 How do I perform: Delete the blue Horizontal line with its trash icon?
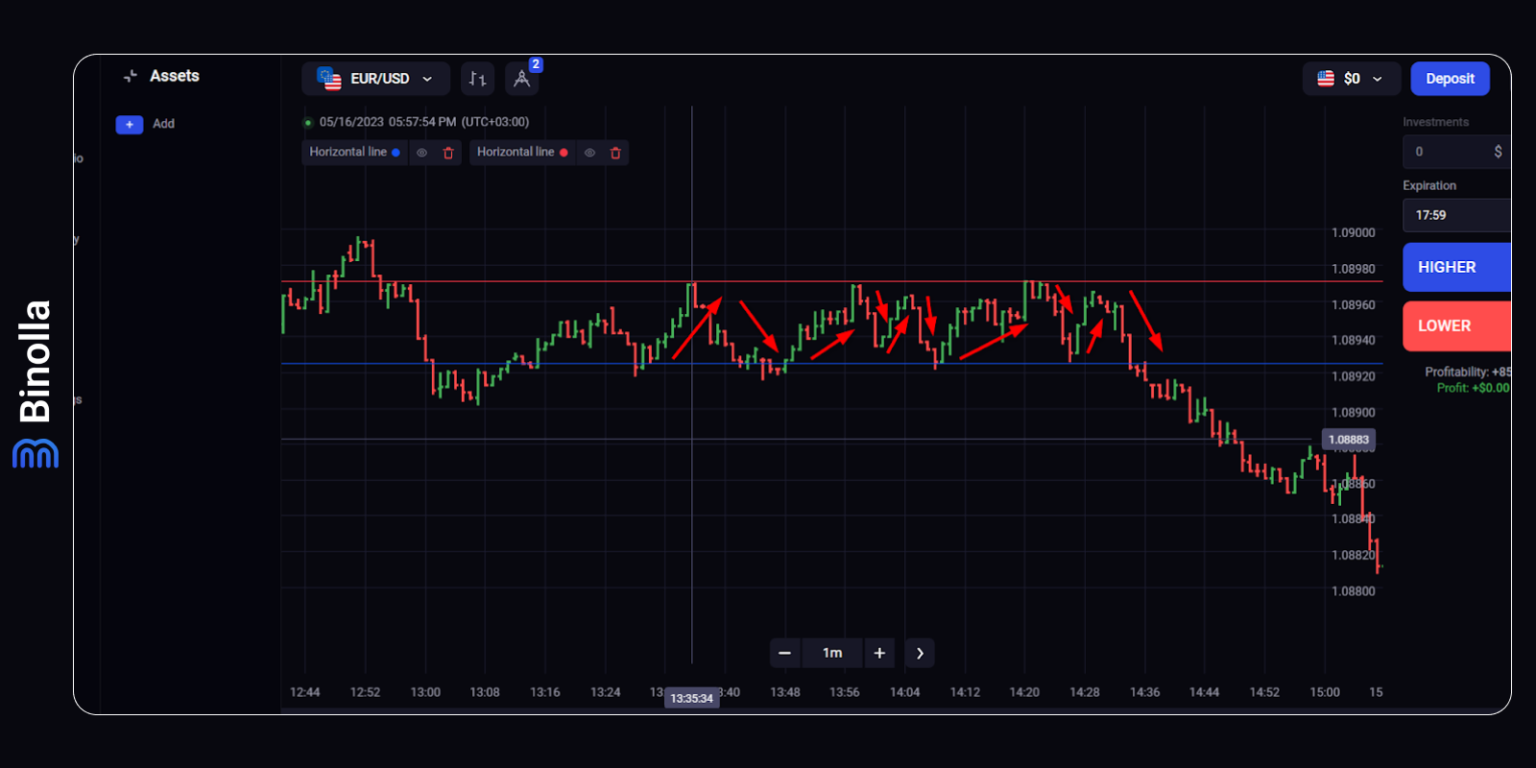448,152
